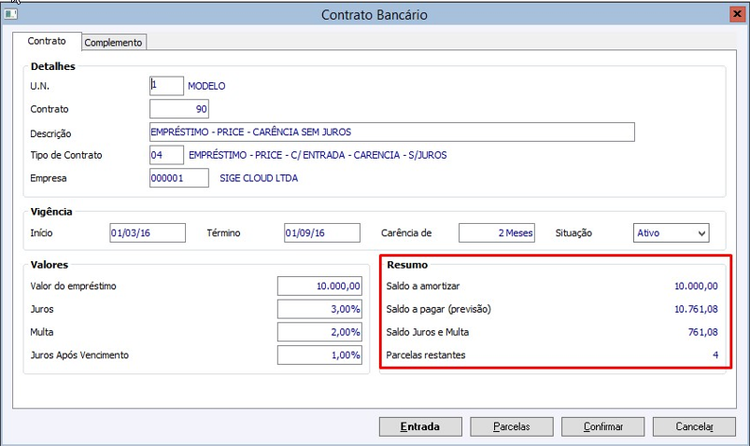Click the Saldo a pagar (previsão) label
Viewport: 750px width, 446px height.
[439, 309]
